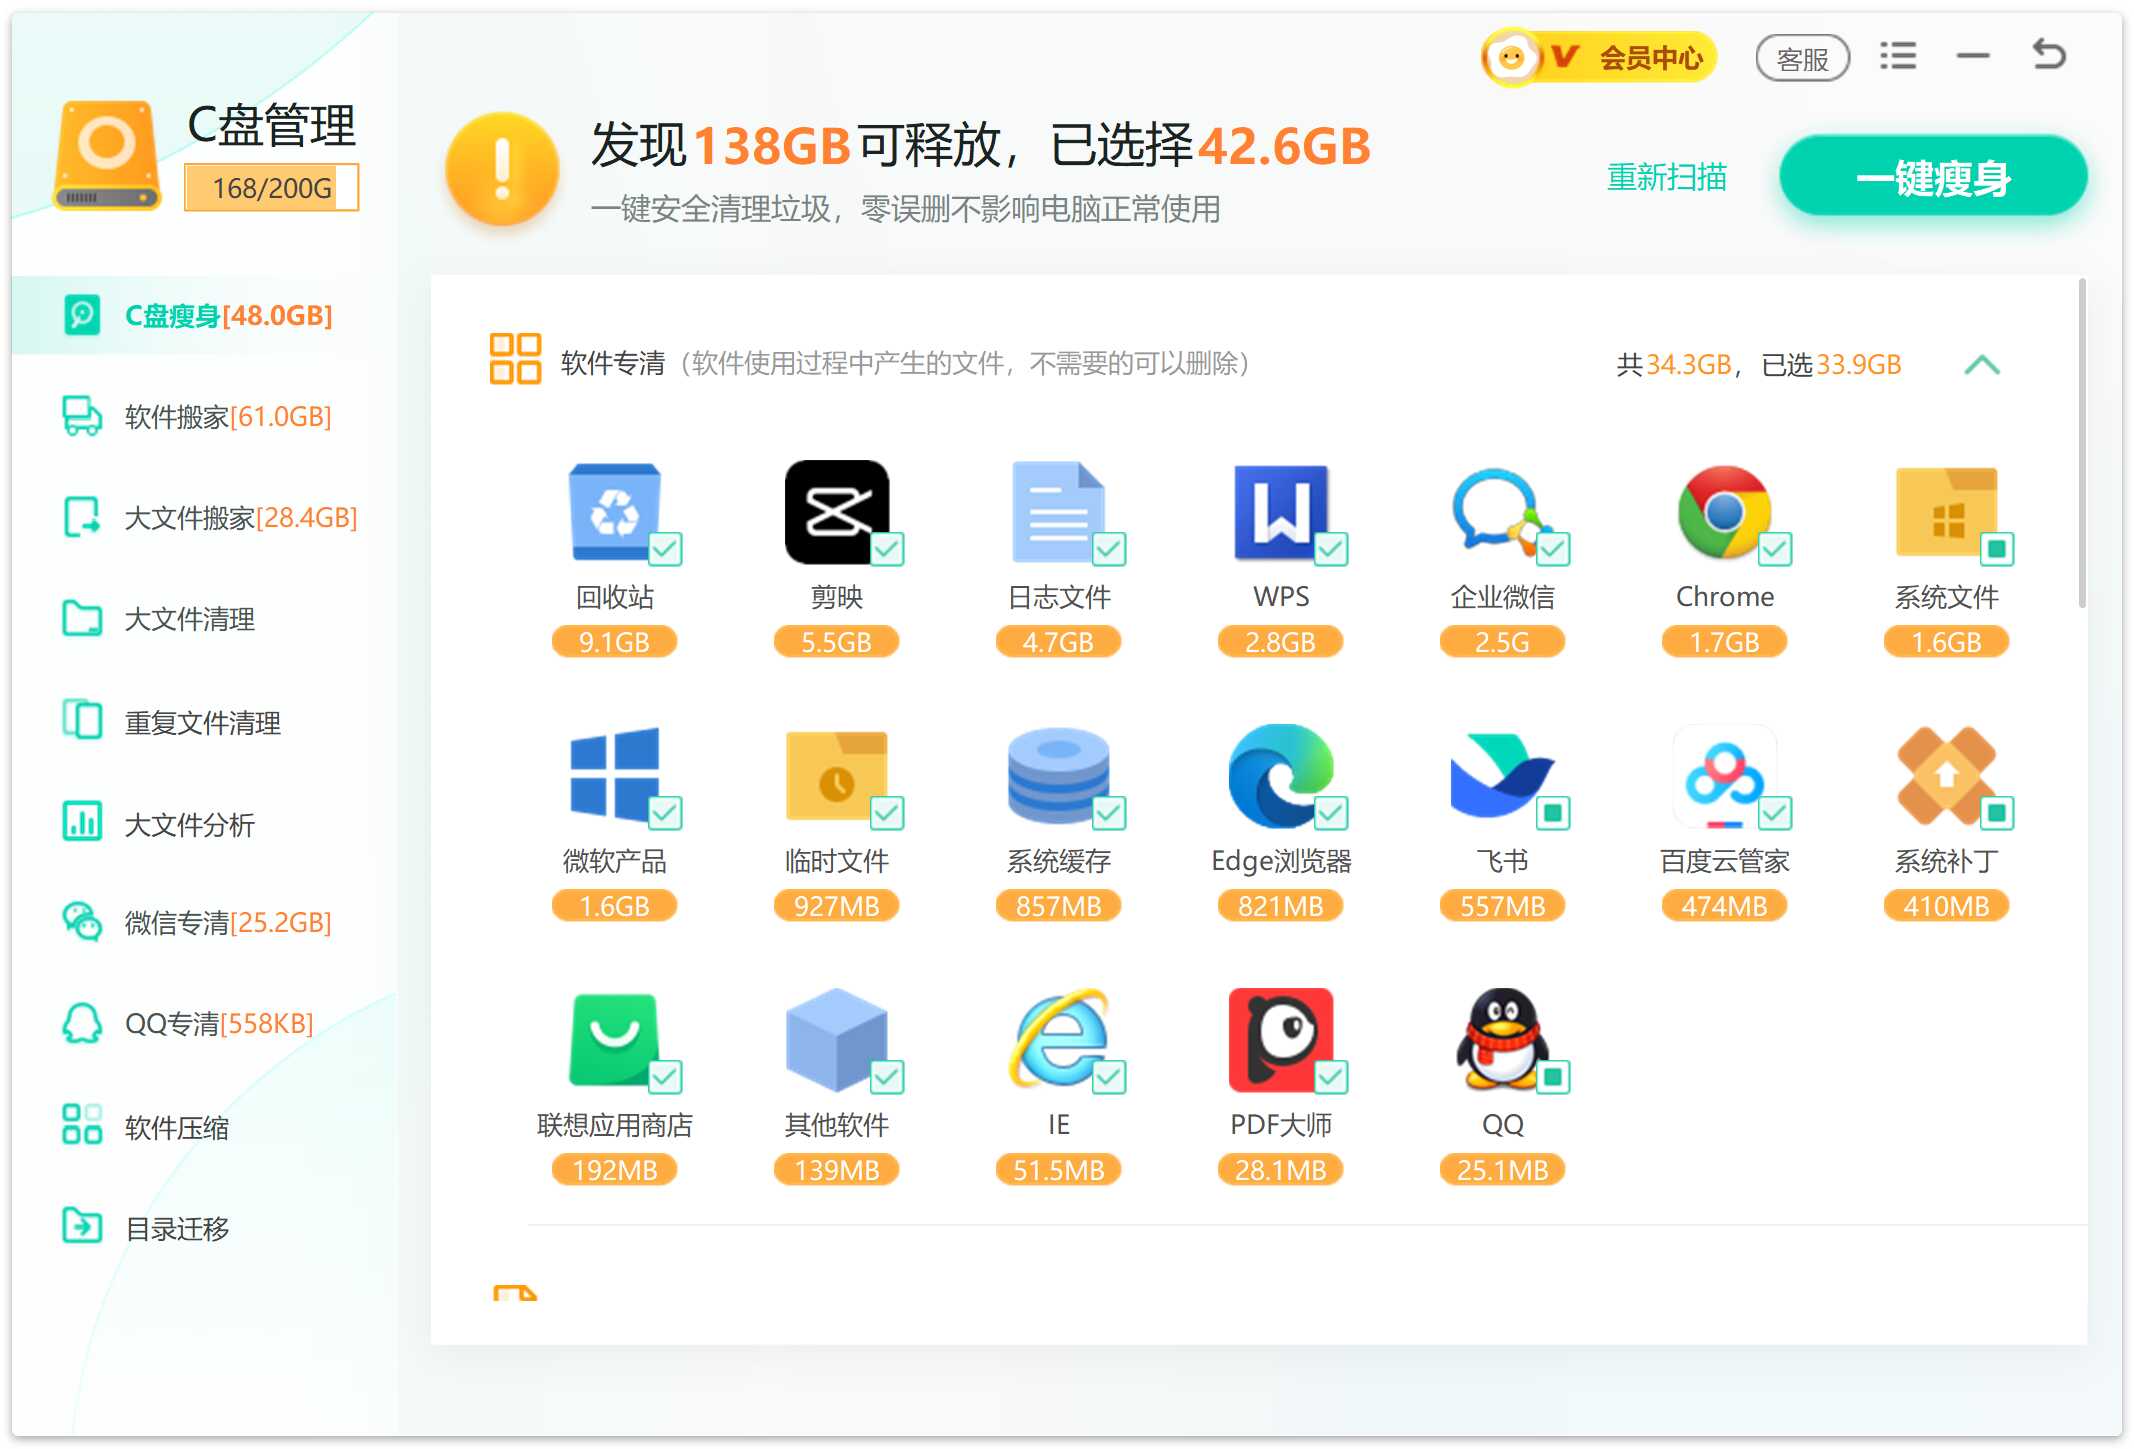Uncheck the Edge浏览器 checkbox

point(1331,812)
